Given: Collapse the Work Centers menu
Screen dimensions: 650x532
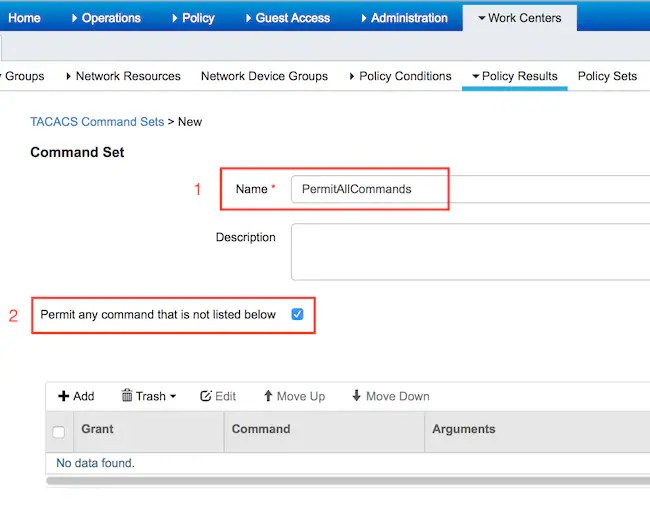Looking at the screenshot, I should 520,18.
